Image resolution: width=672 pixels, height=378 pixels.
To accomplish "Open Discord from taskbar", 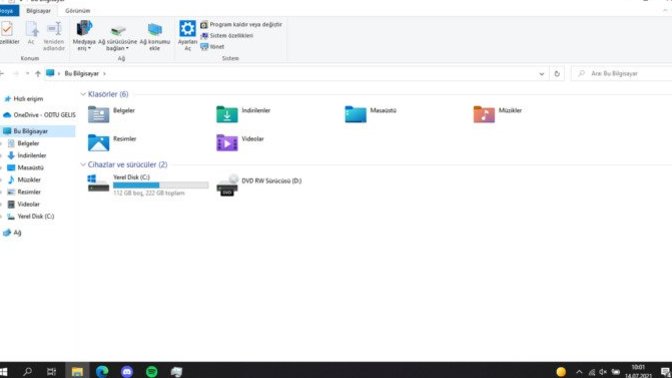I will (x=127, y=372).
